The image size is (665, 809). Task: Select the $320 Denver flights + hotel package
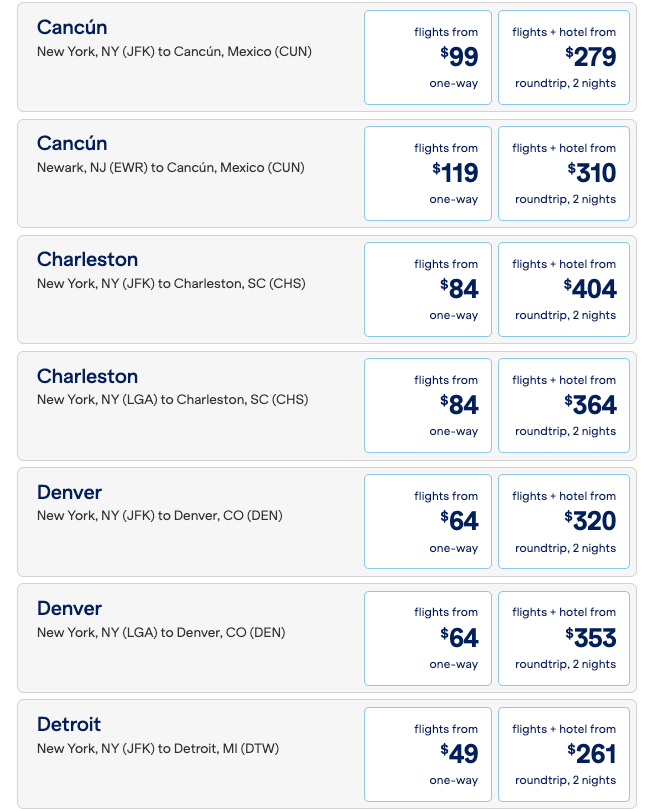coord(563,521)
